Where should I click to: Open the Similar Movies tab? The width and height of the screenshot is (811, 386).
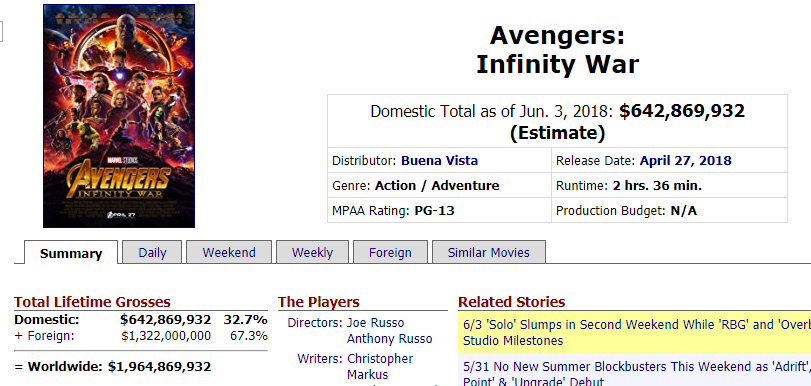488,253
